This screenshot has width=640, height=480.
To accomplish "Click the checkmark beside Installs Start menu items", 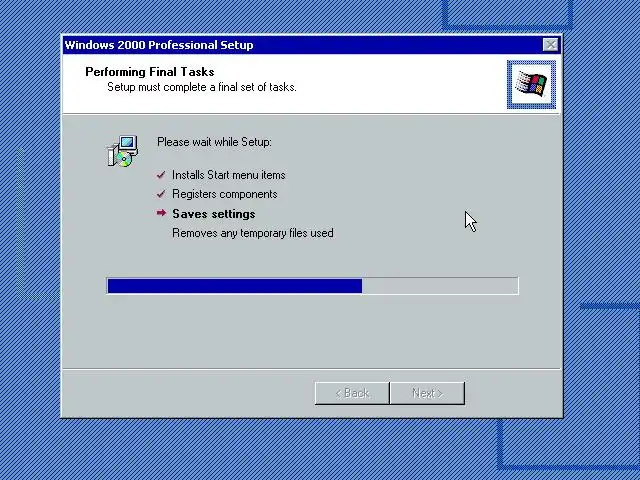I will 161,175.
